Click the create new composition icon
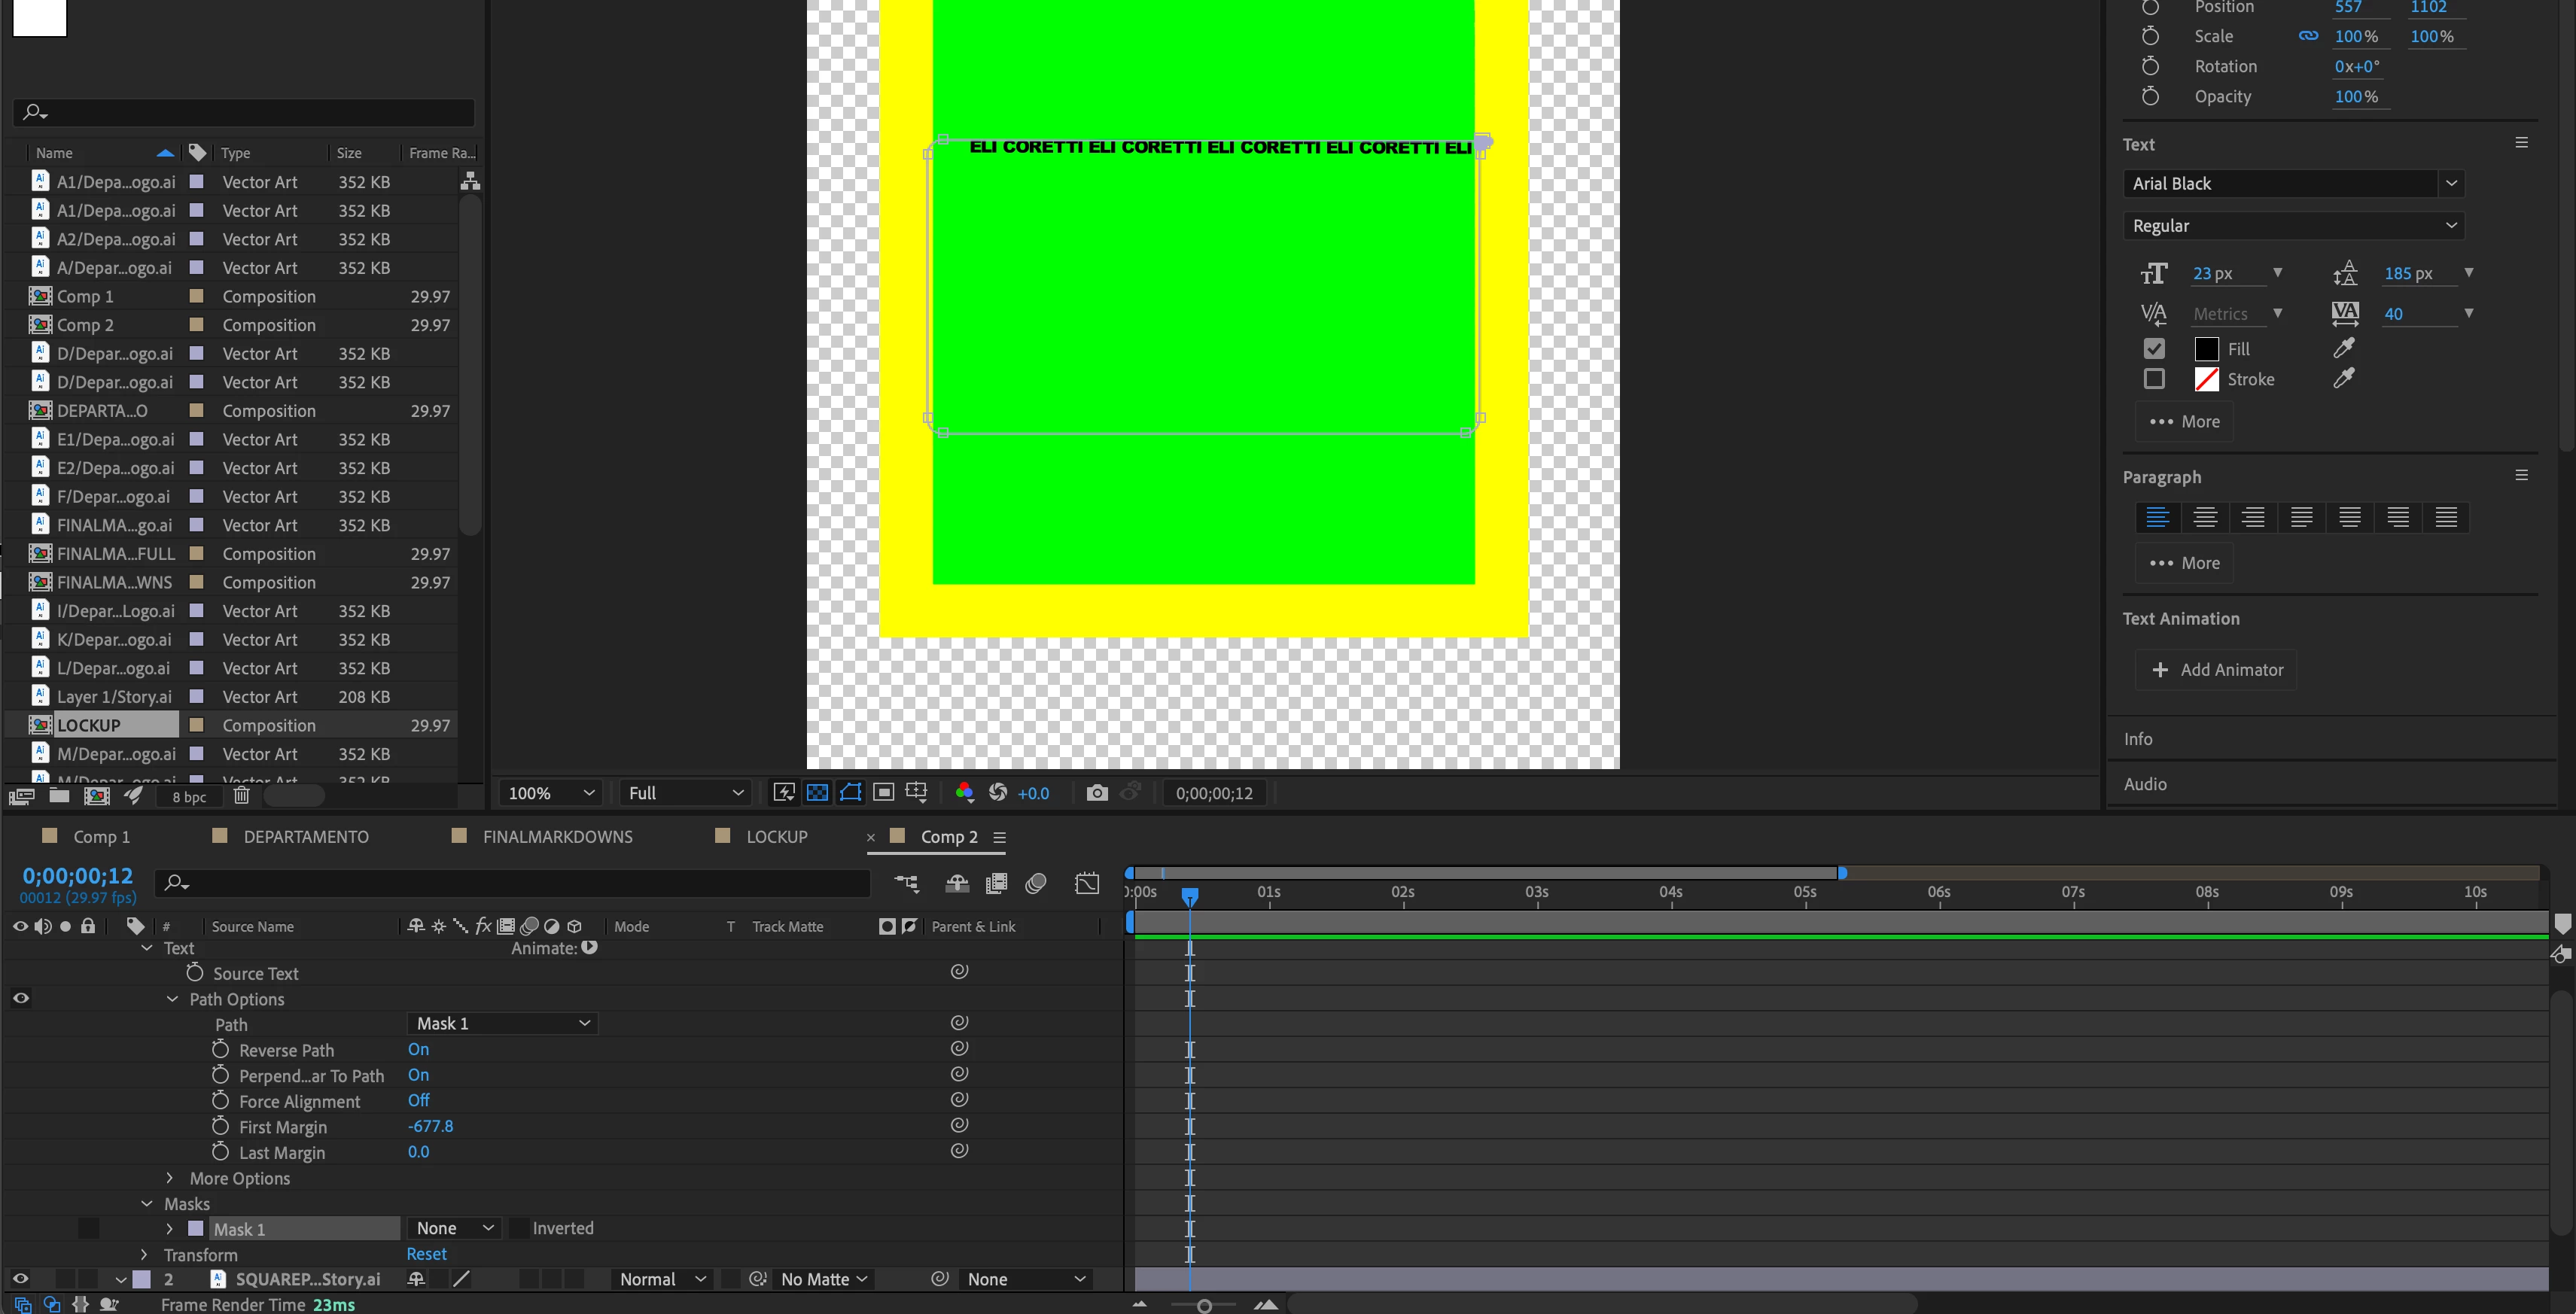The width and height of the screenshot is (2576, 1314). (97, 796)
